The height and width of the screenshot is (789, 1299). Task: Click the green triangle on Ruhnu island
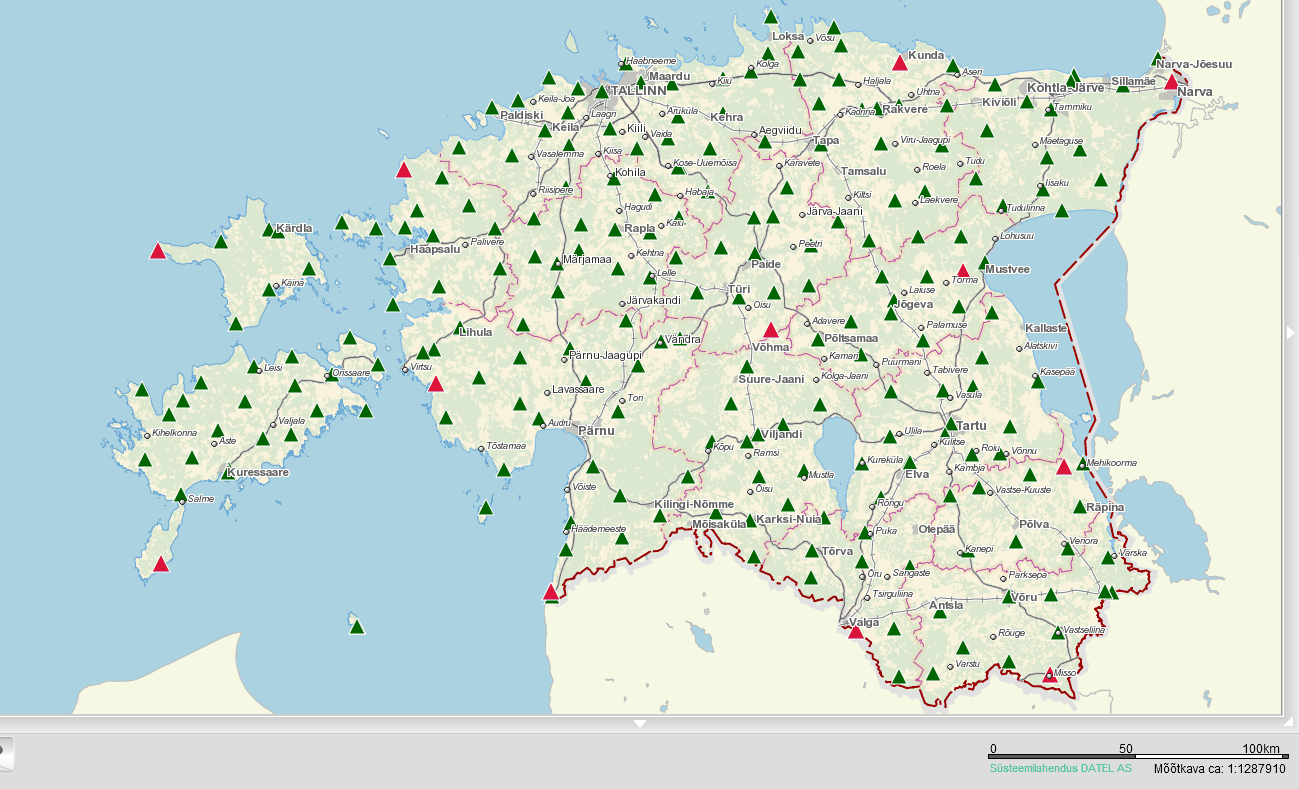click(356, 627)
